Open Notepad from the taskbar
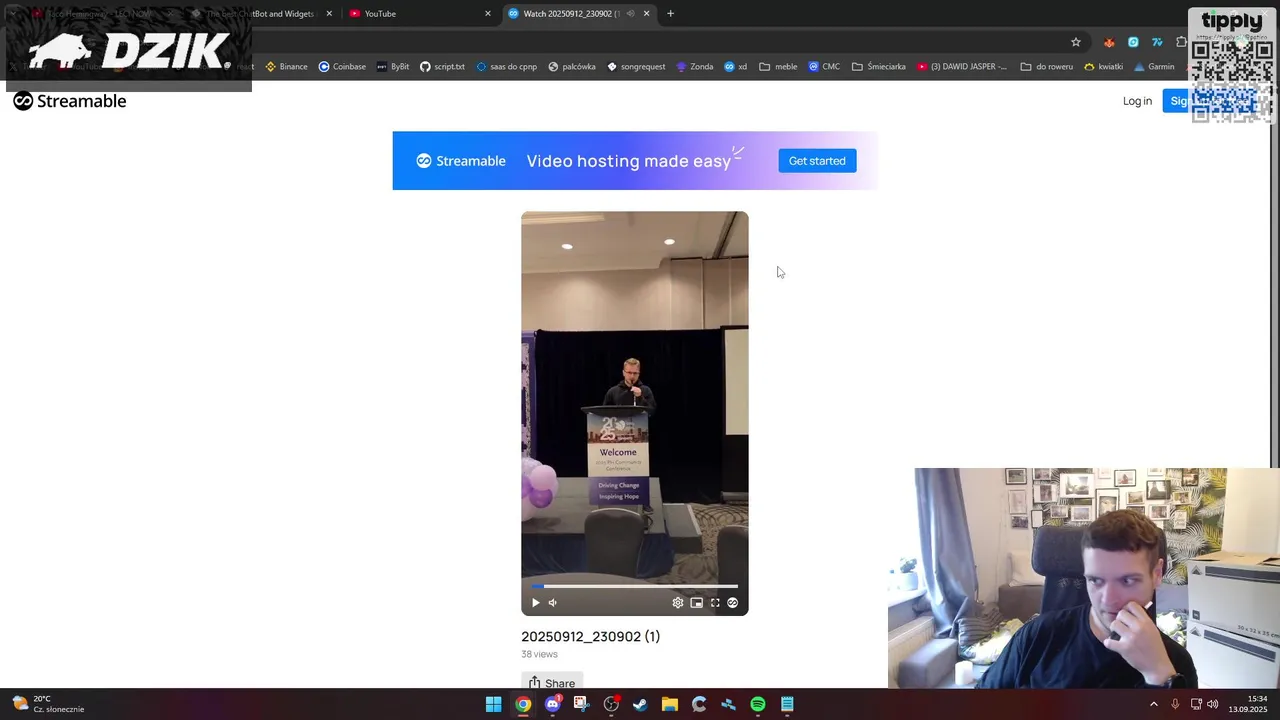Image resolution: width=1280 pixels, height=720 pixels. [787, 704]
